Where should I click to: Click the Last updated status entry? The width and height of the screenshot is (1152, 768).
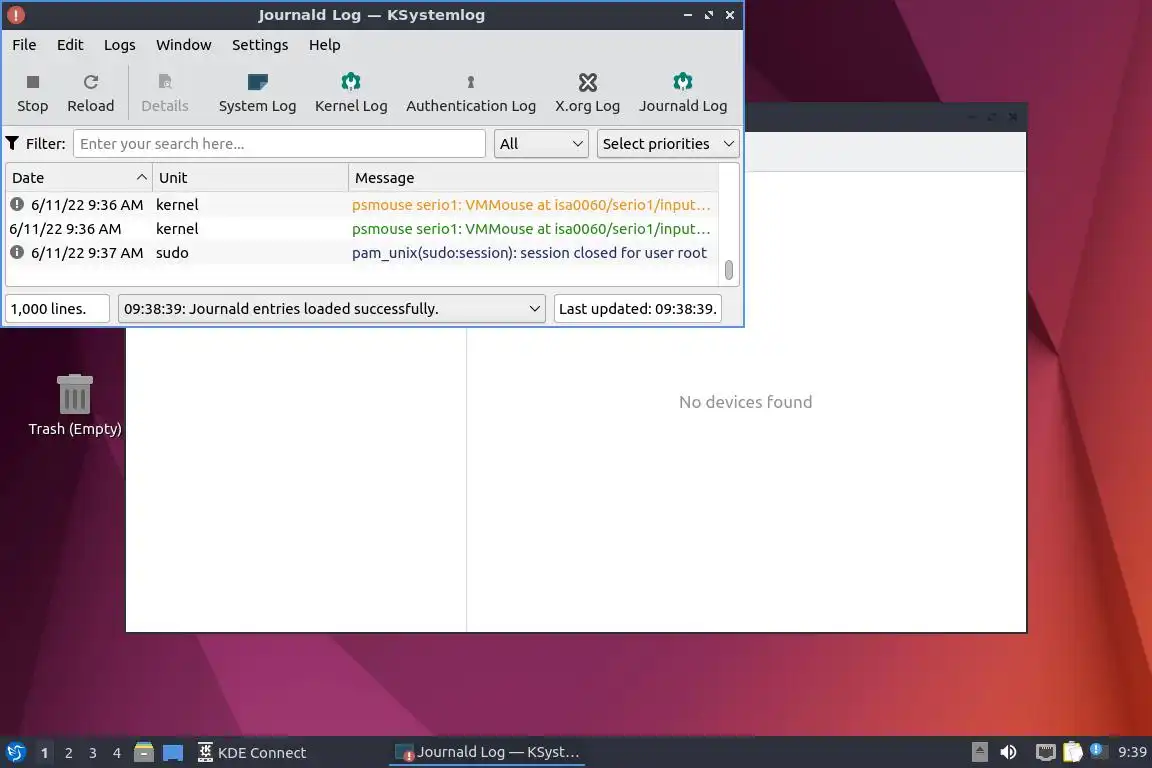click(x=638, y=309)
